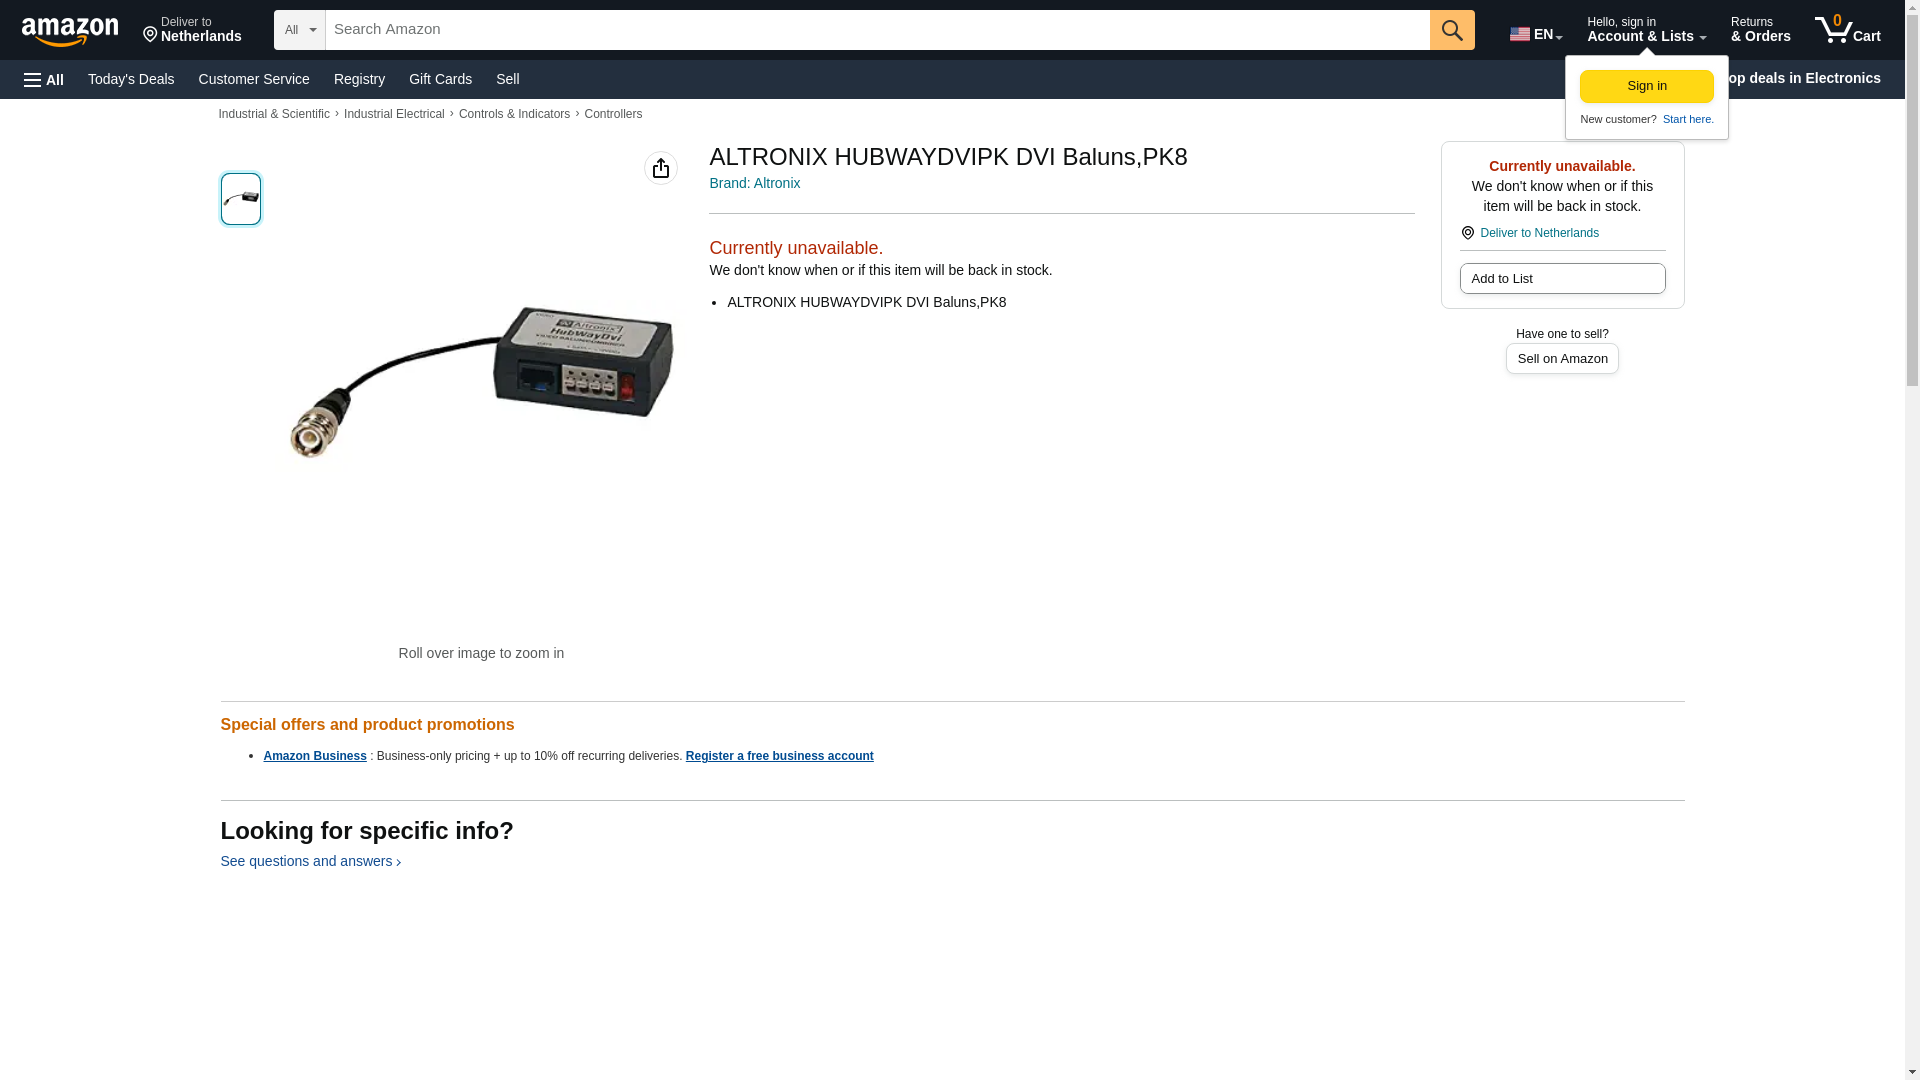Focus the Search Amazon input field
1920x1080 pixels.
pos(877,30)
